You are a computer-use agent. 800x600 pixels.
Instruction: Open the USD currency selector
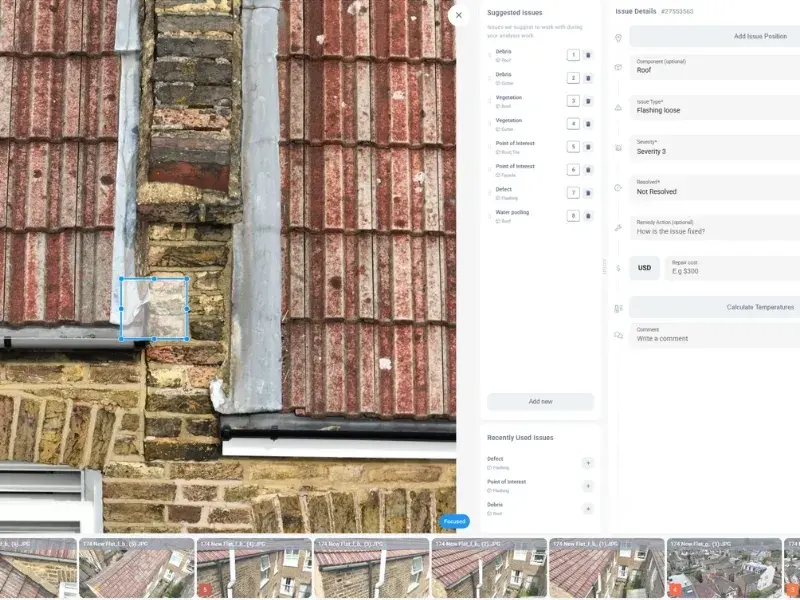tap(644, 268)
